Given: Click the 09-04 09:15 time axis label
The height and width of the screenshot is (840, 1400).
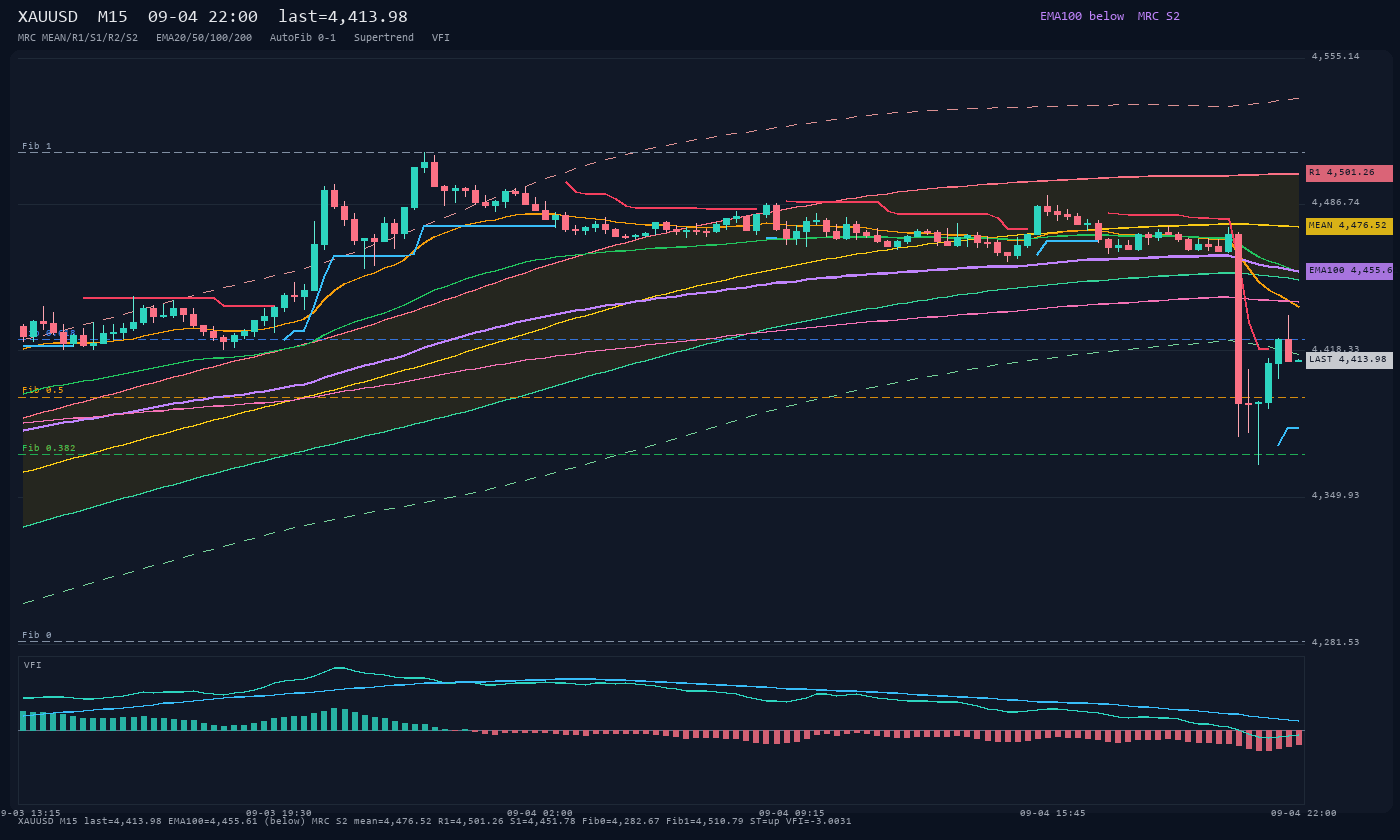Looking at the screenshot, I should (792, 814).
